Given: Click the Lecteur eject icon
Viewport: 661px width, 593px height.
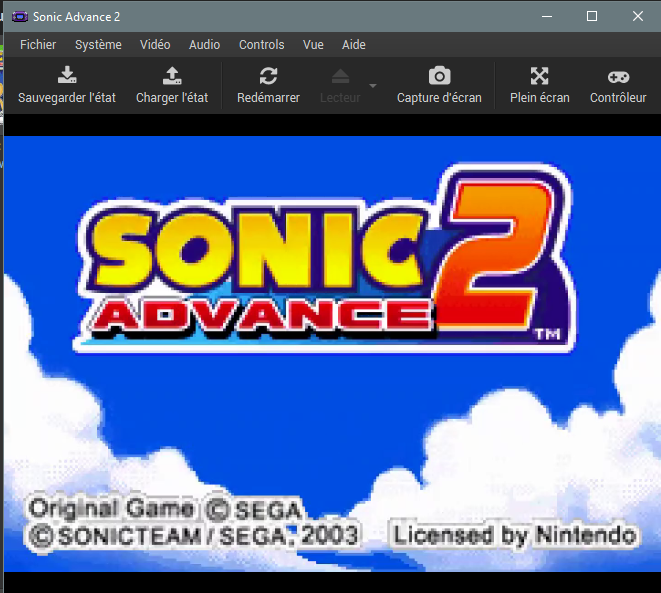Looking at the screenshot, I should pos(340,77).
